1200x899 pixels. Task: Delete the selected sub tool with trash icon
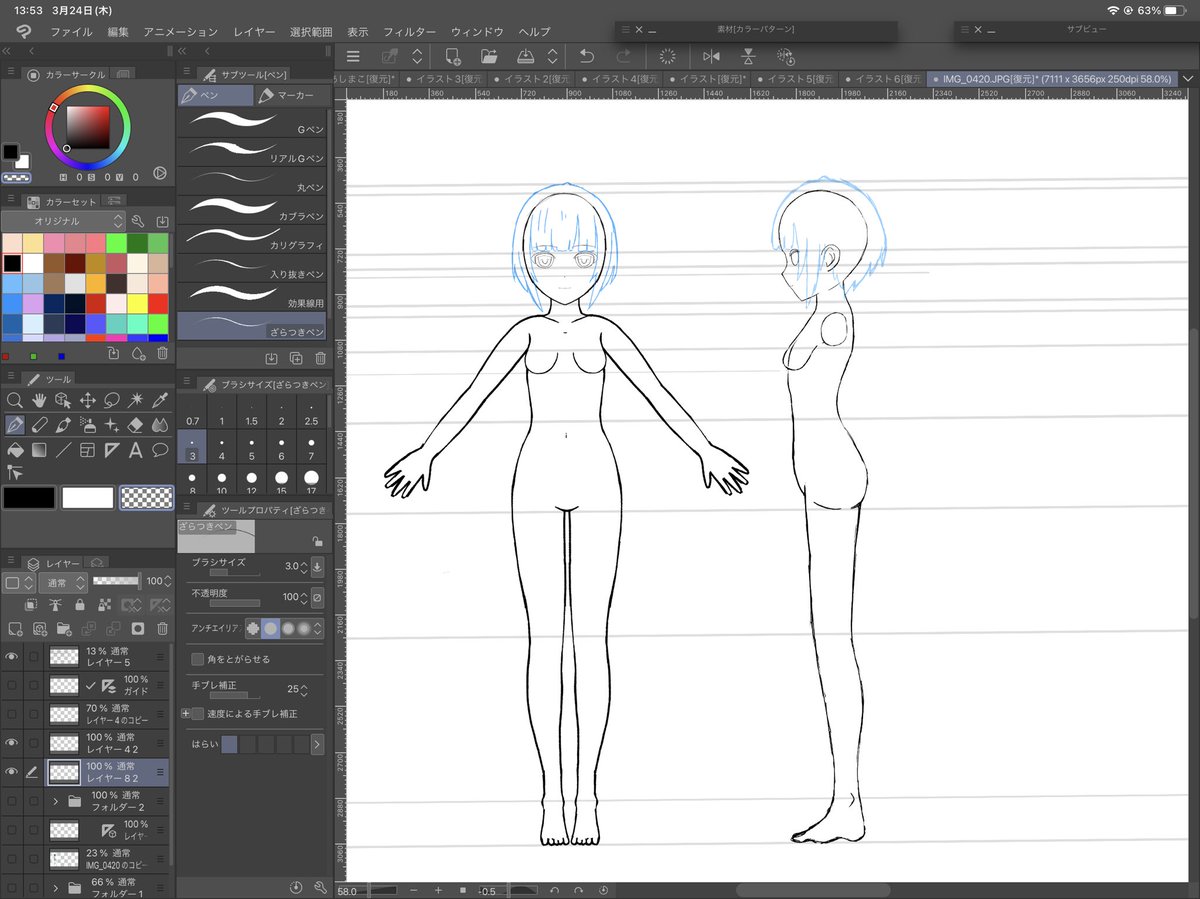click(320, 358)
